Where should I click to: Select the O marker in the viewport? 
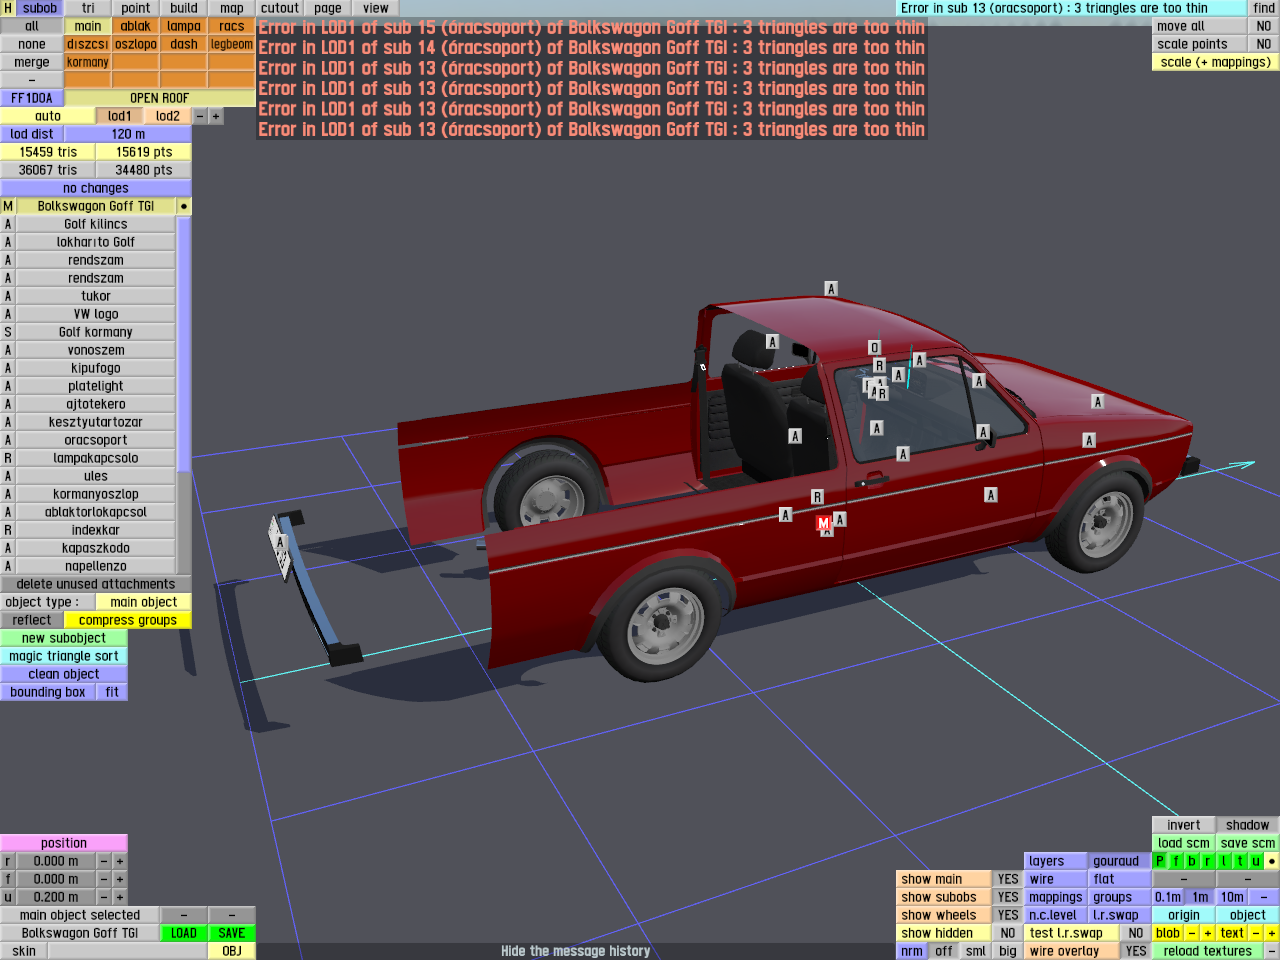tap(874, 348)
